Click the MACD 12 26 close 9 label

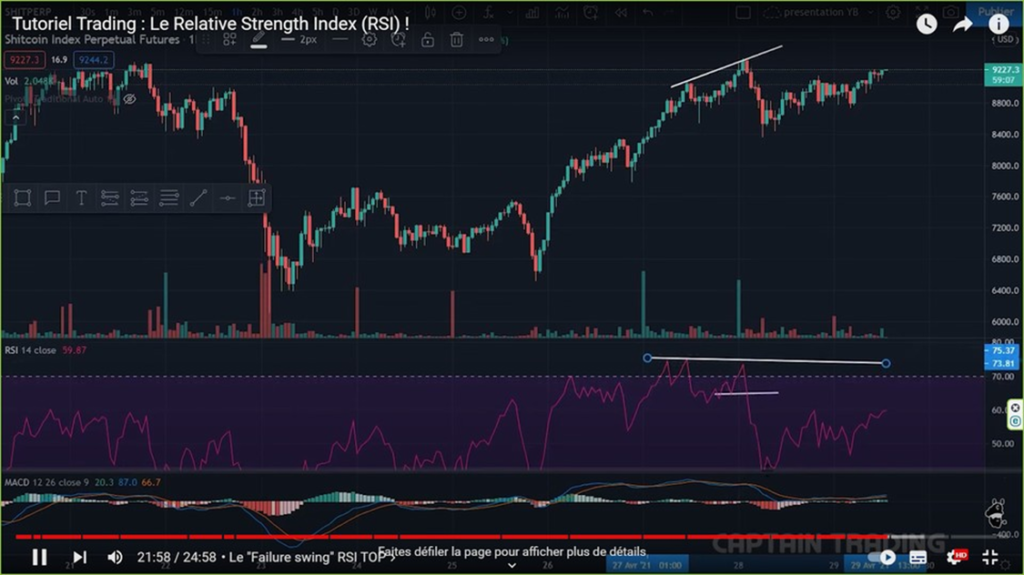(46, 482)
